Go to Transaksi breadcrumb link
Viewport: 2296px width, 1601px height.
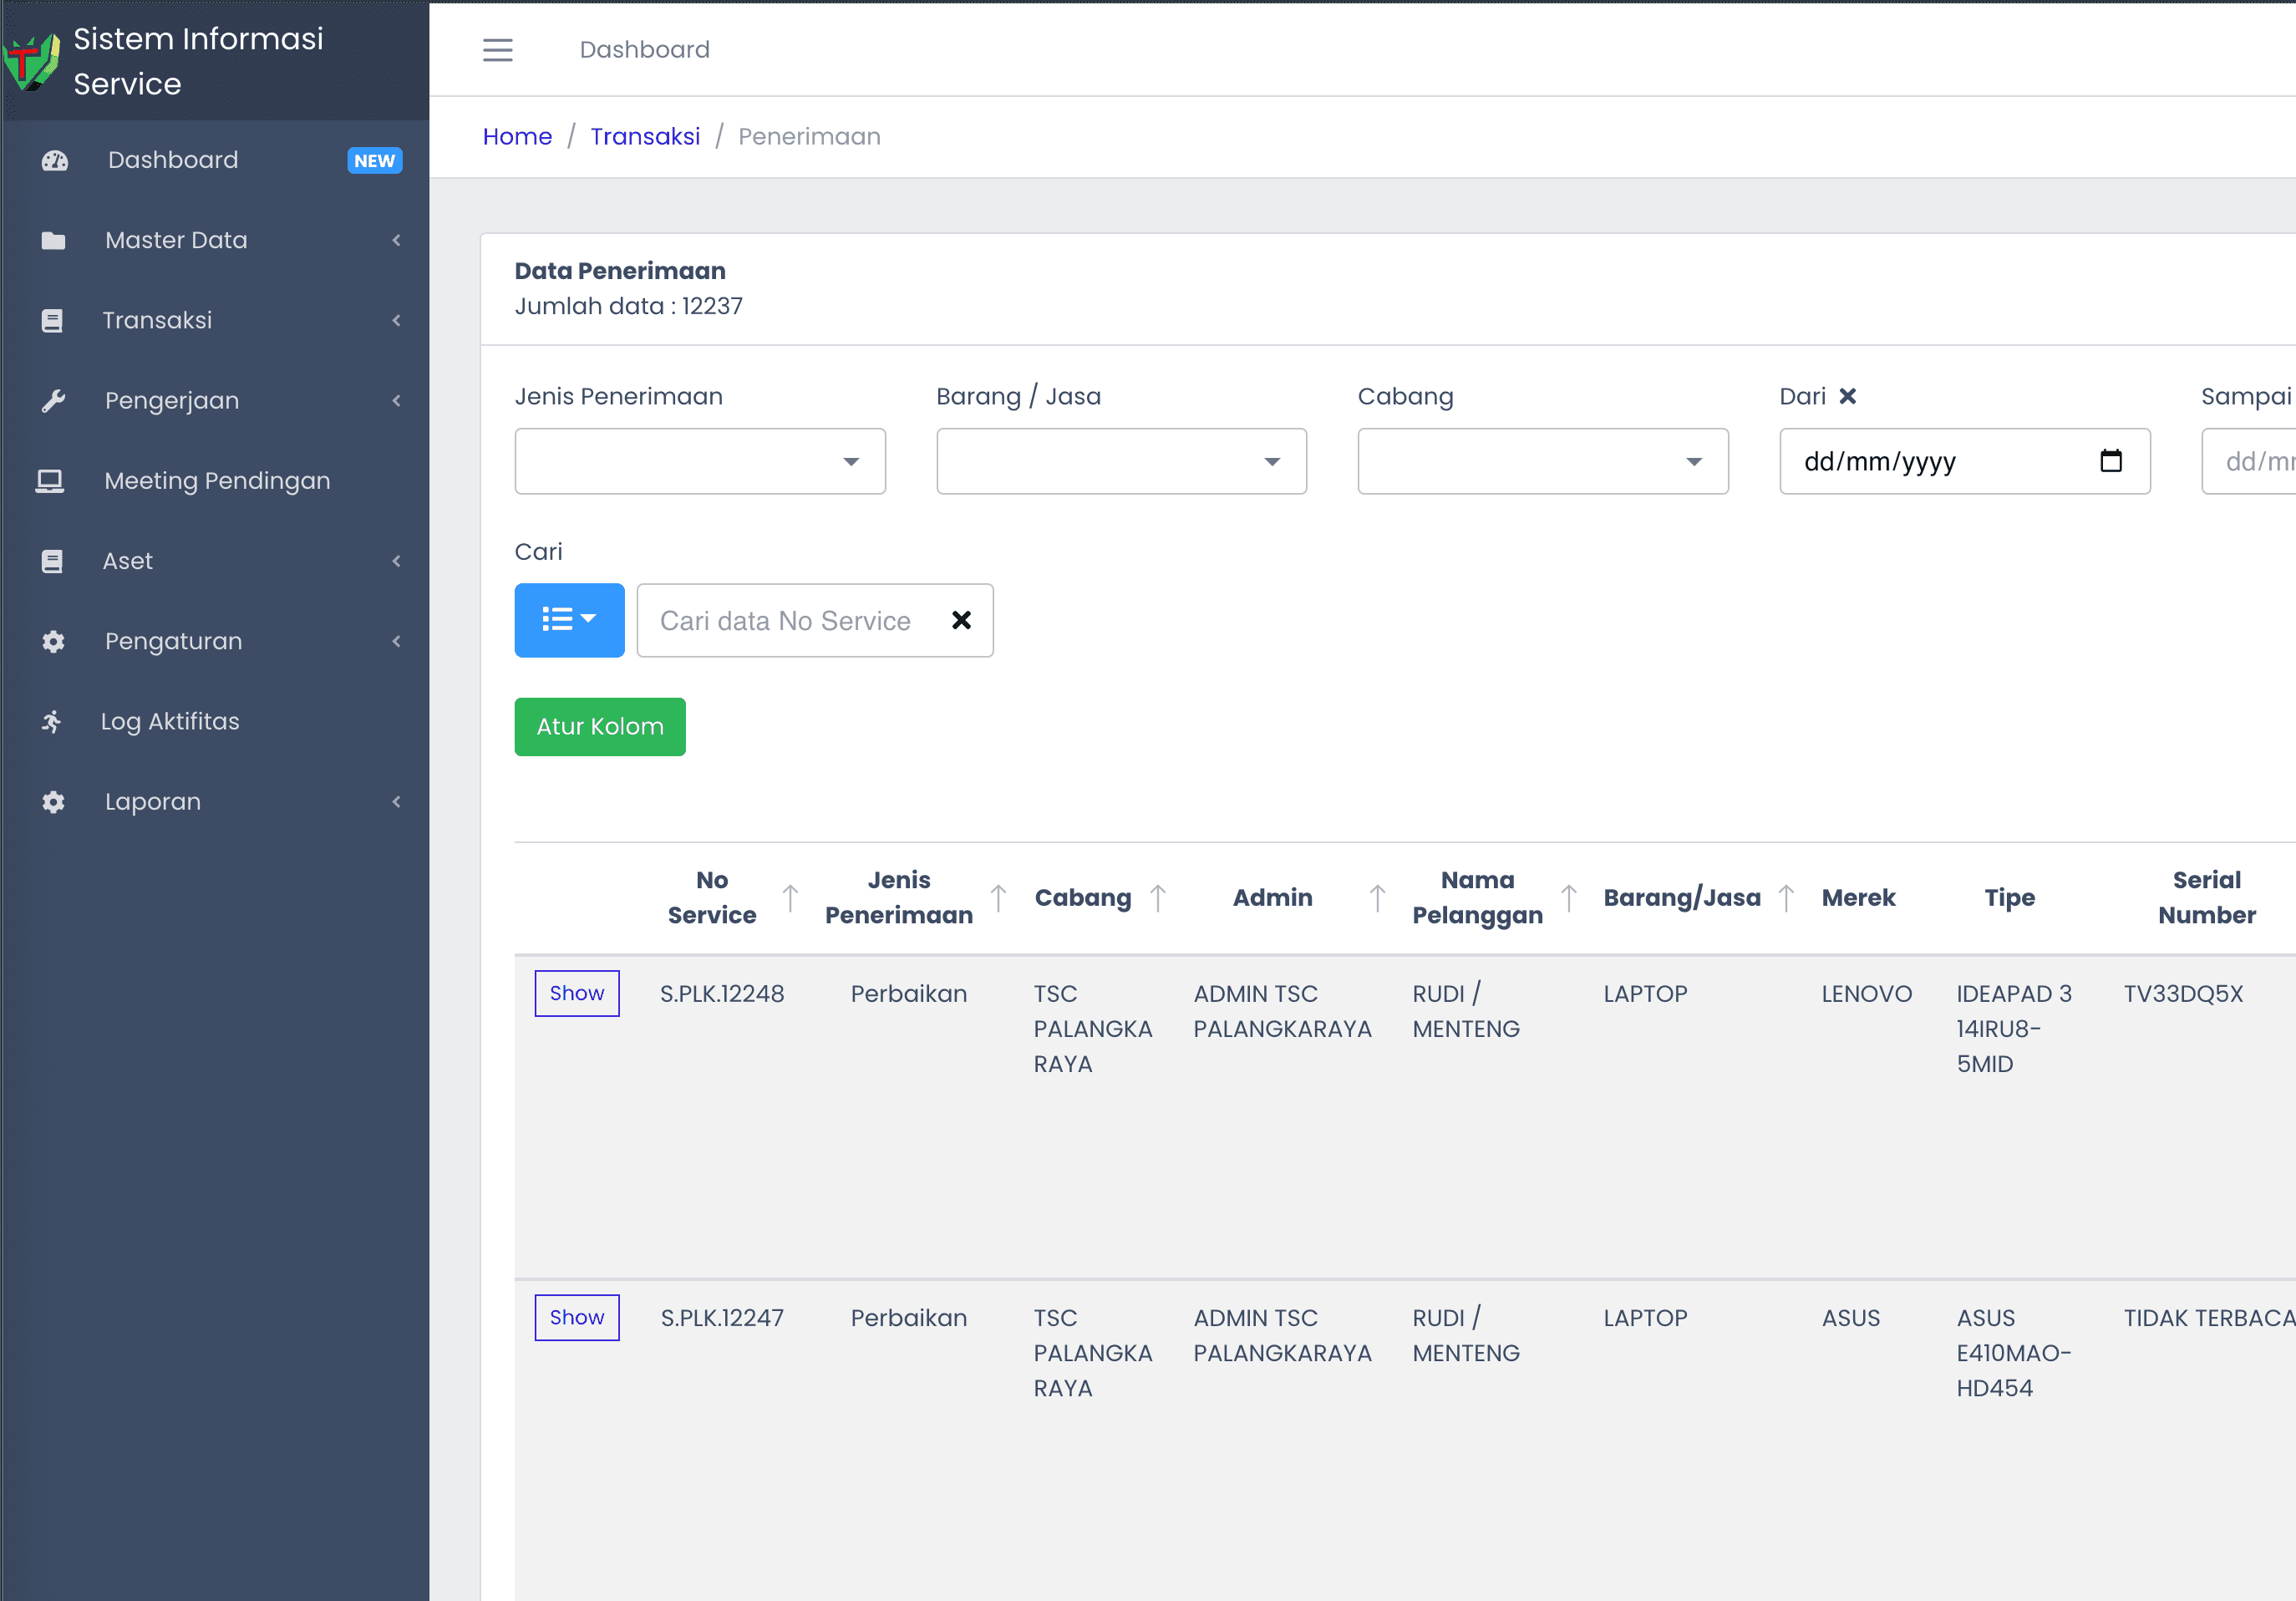coord(645,136)
